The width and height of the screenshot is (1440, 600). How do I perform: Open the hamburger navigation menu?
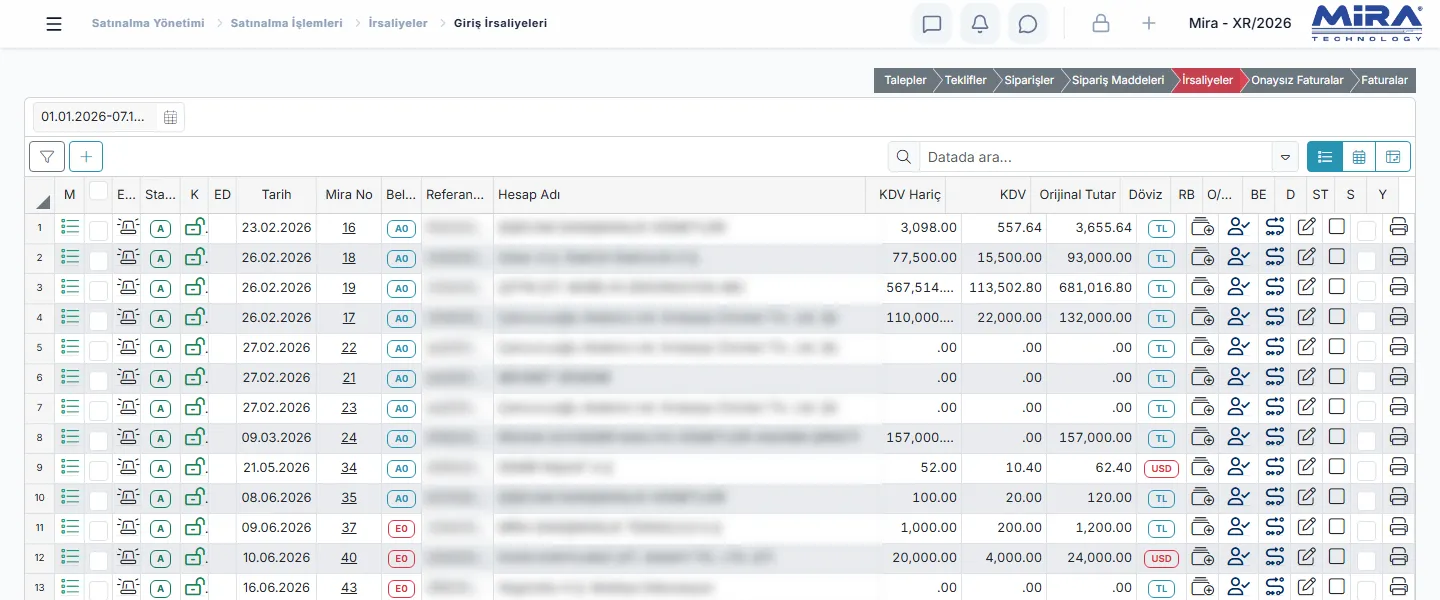(54, 24)
